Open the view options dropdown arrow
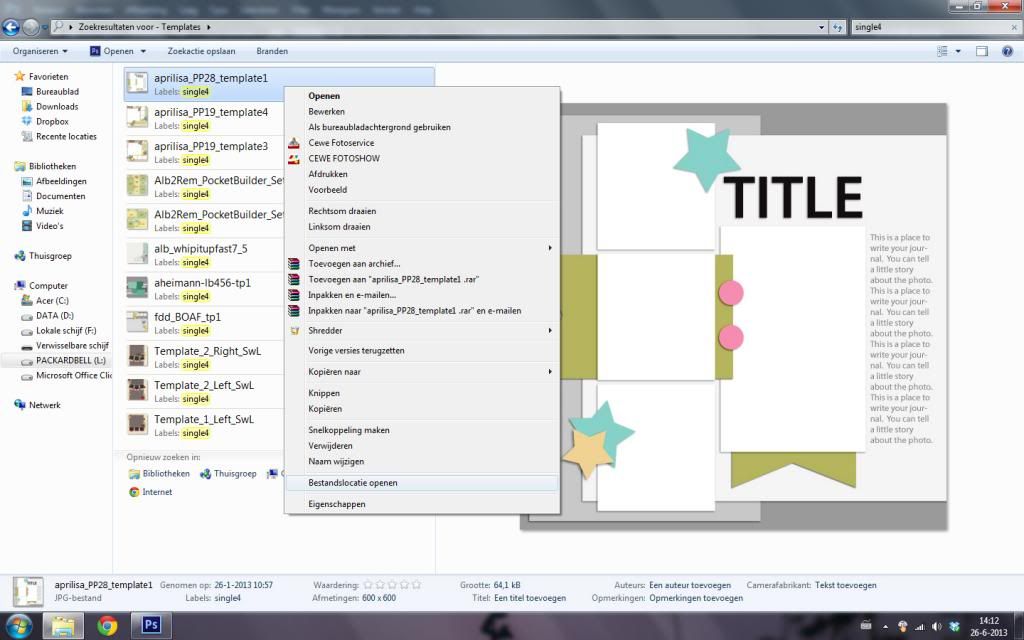Image resolution: width=1024 pixels, height=640 pixels. (x=958, y=51)
